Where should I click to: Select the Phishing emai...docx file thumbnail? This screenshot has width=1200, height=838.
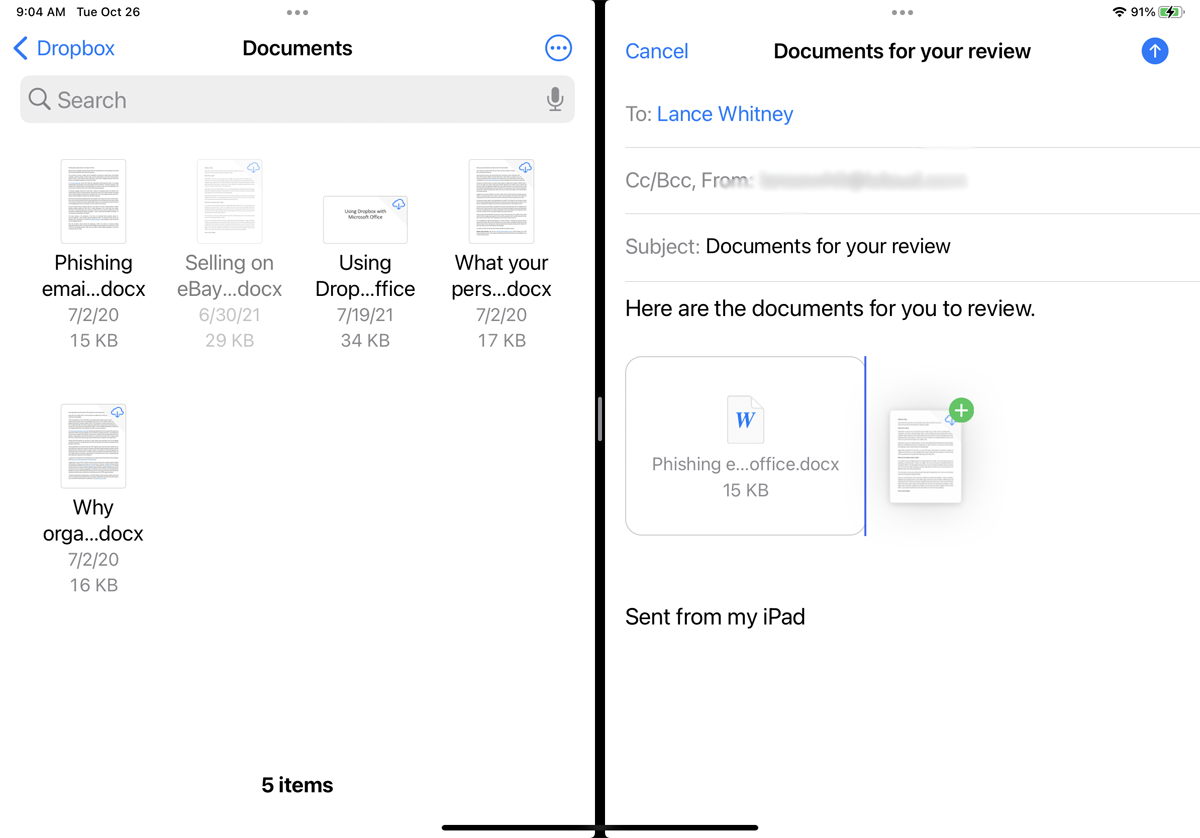(93, 201)
